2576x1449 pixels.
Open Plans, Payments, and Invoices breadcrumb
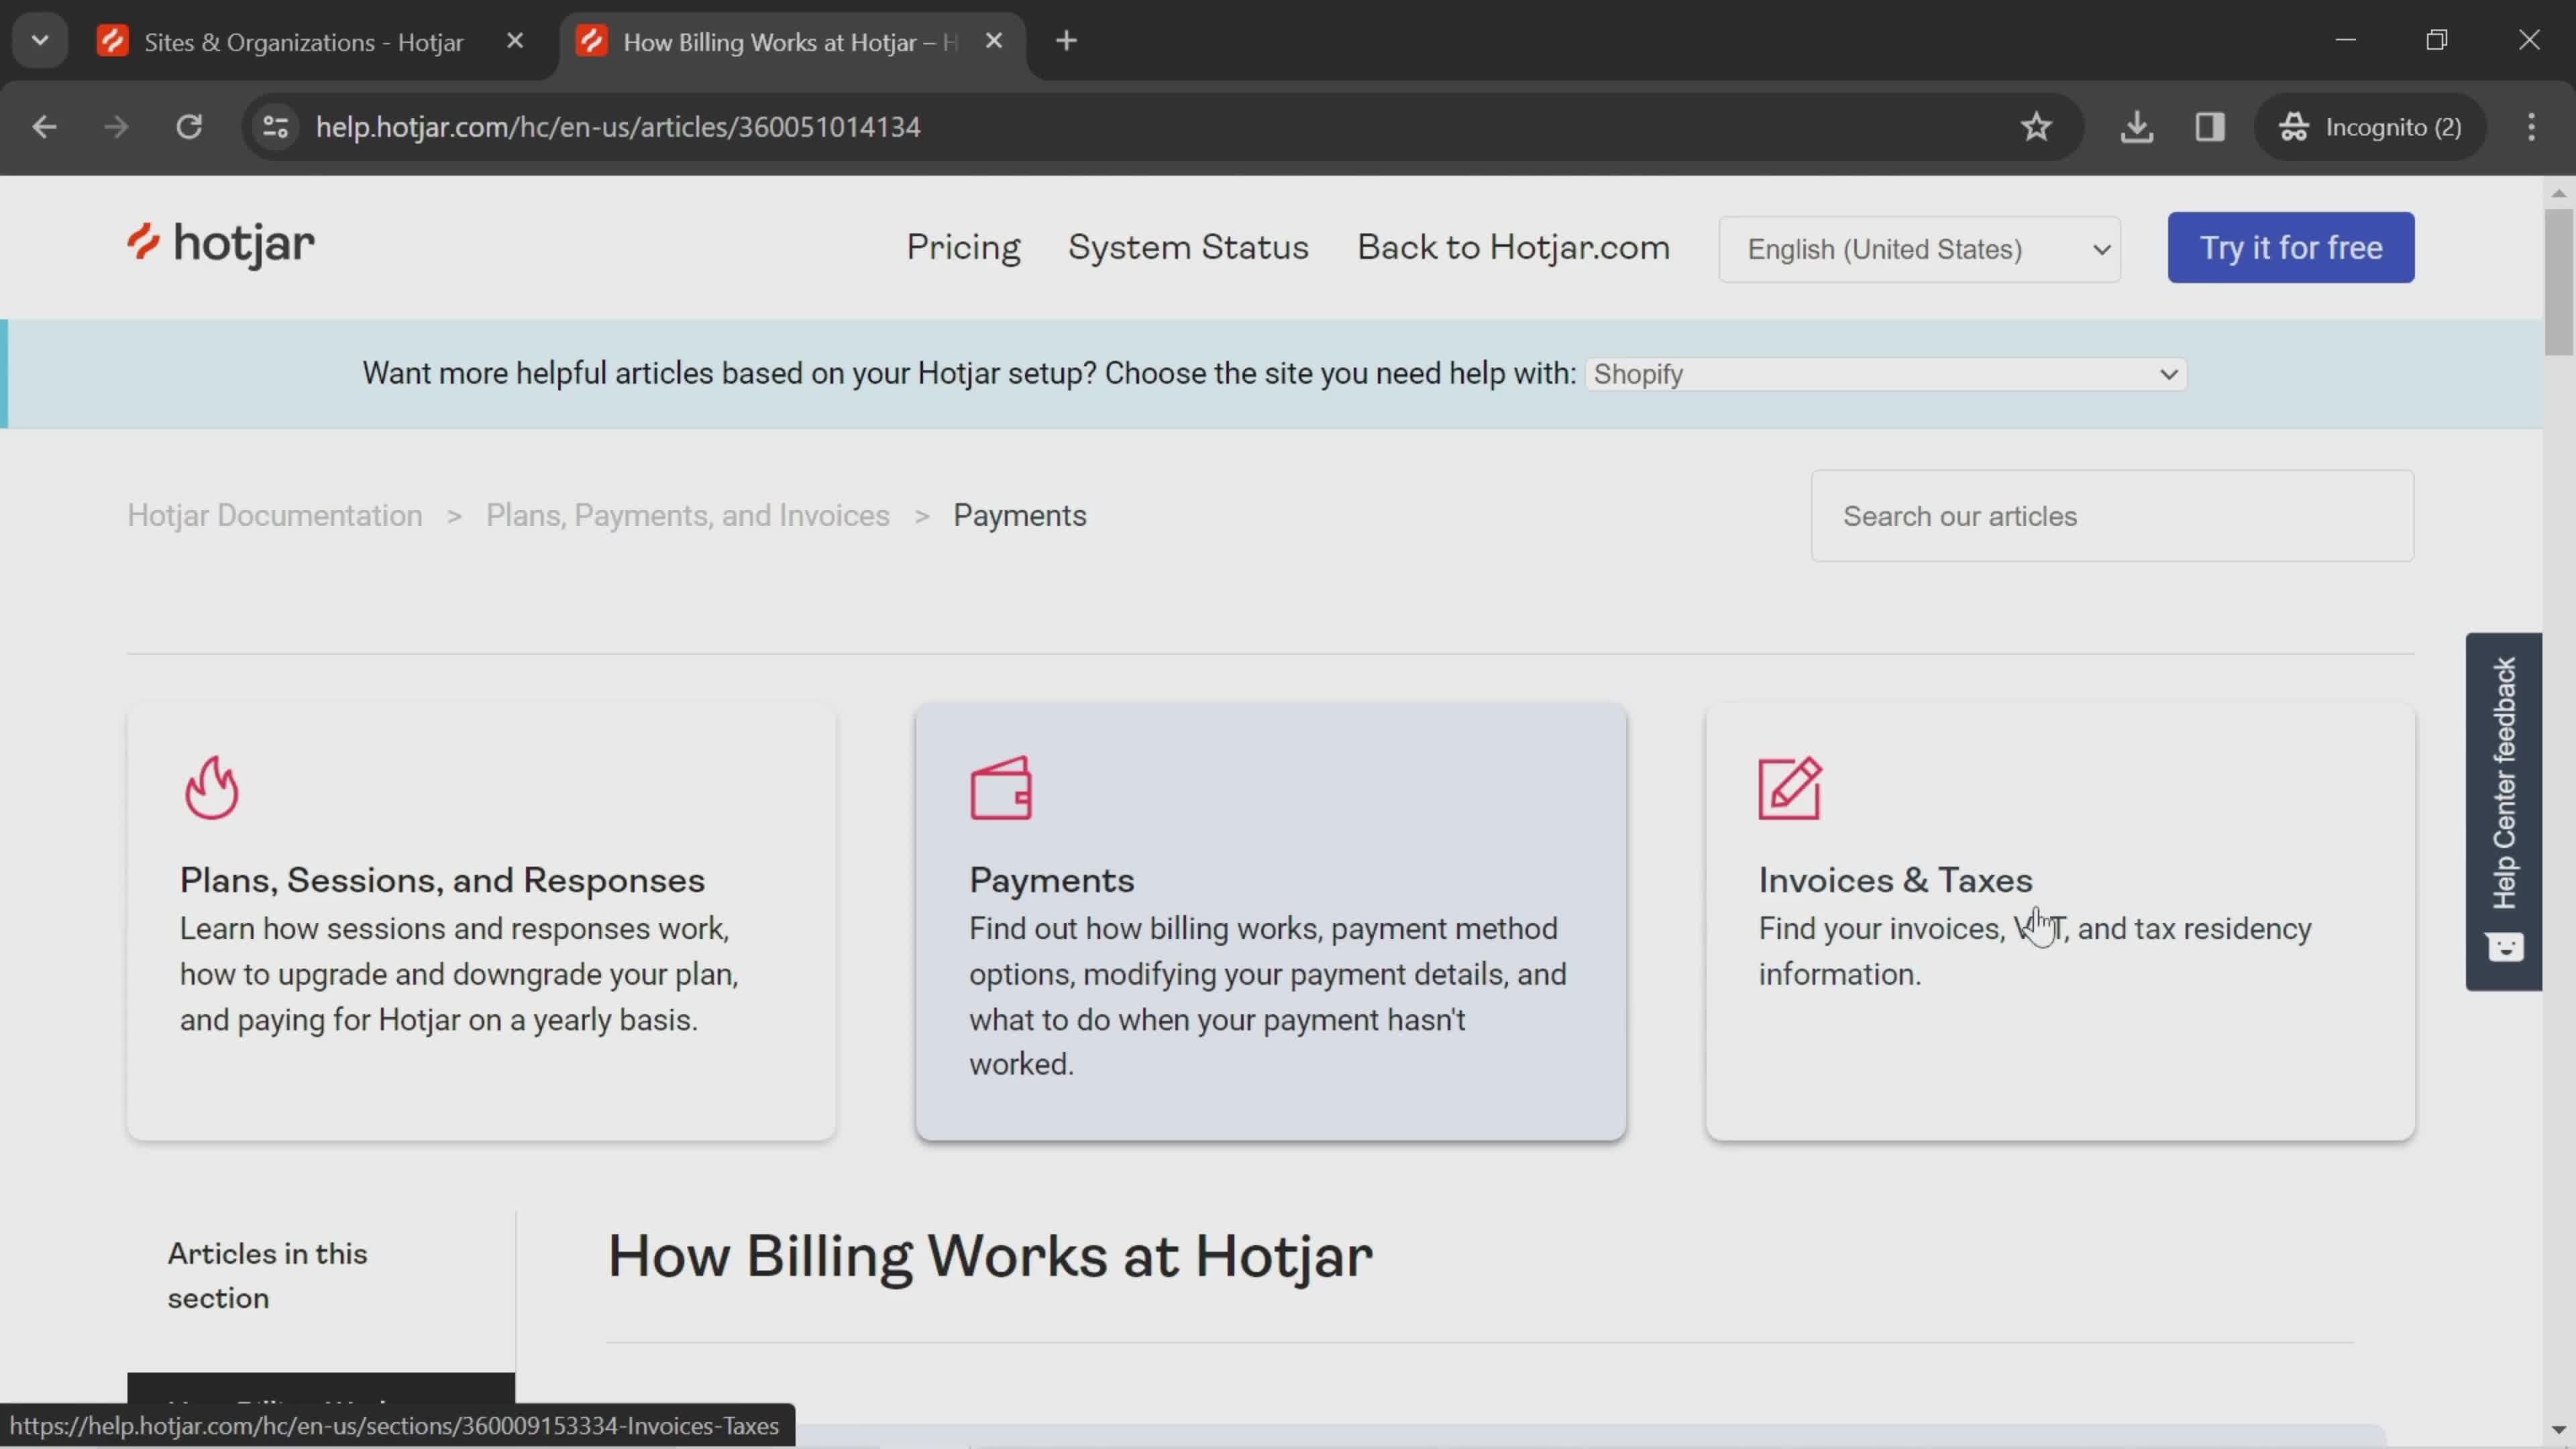pyautogui.click(x=688, y=515)
